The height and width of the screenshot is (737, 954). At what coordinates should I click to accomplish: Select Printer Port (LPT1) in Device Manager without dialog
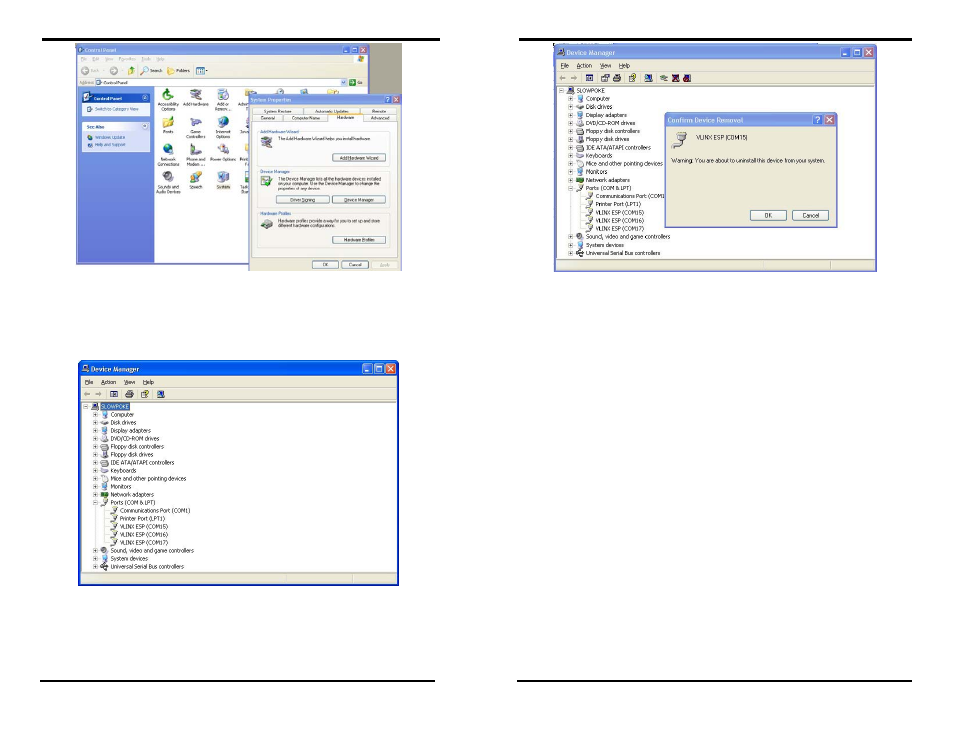[142, 519]
